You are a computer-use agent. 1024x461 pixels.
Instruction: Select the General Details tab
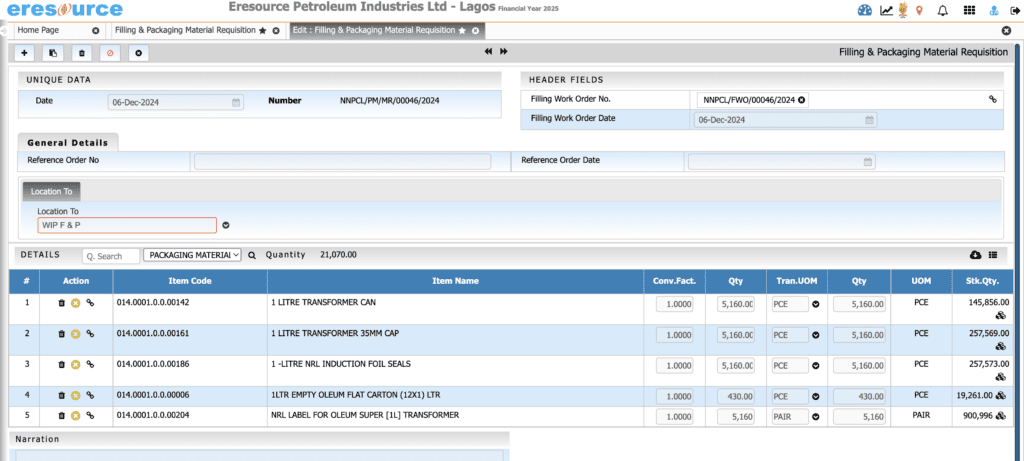tap(68, 143)
